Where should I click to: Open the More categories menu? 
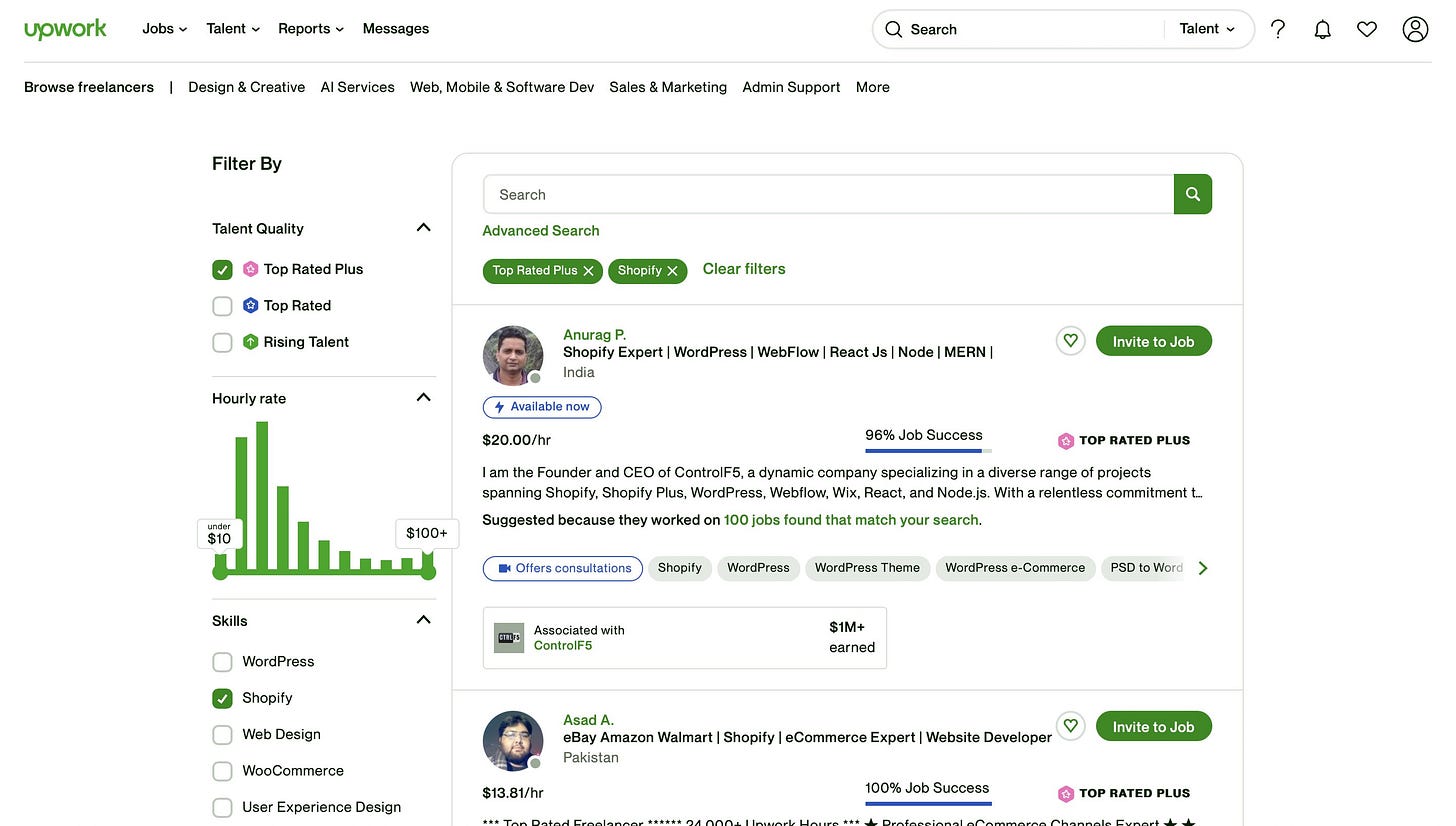(x=873, y=87)
